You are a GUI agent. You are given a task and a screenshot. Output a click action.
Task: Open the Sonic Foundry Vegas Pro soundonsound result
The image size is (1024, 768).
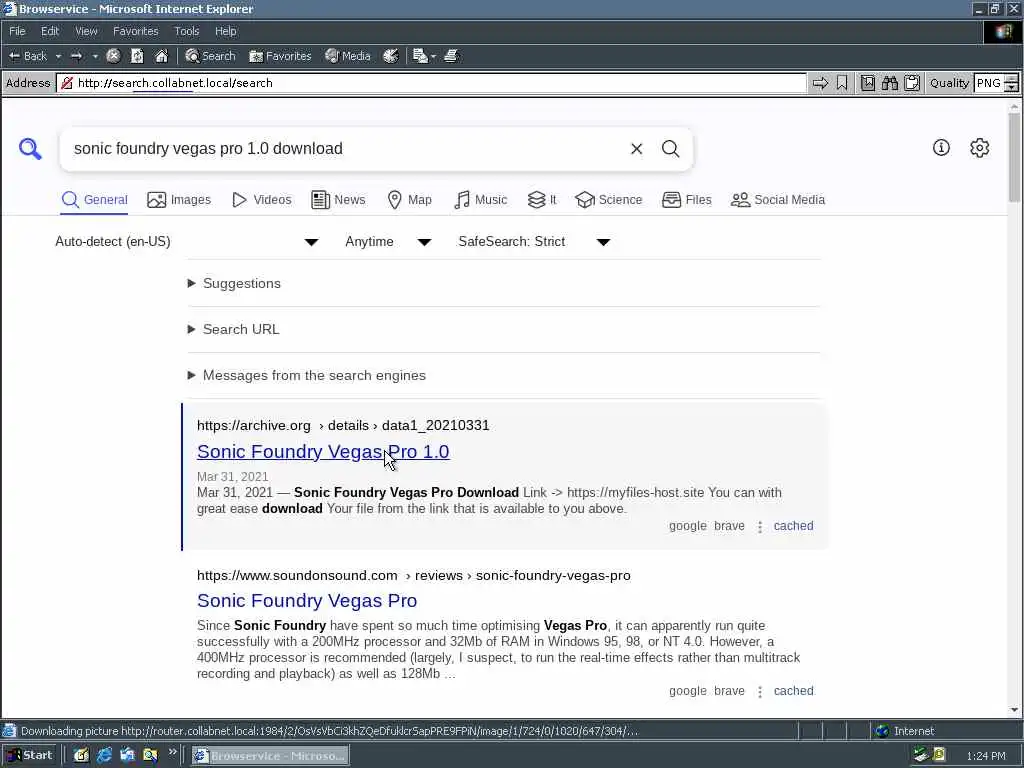(307, 600)
